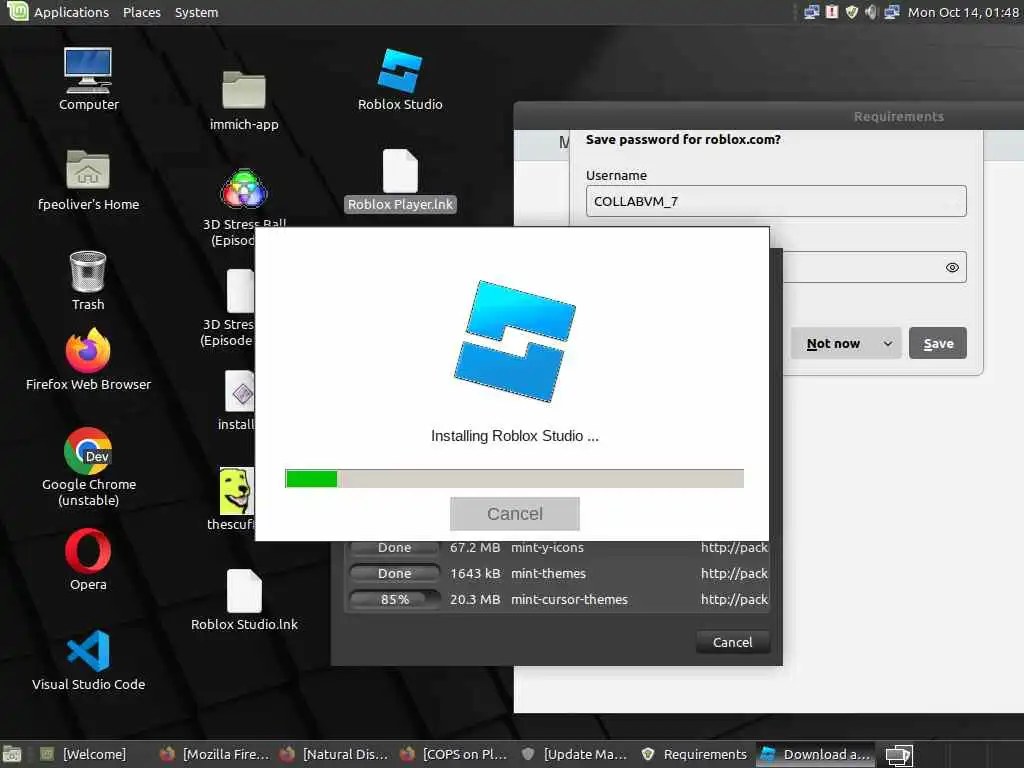Select the 3D Stress Ball colorful icon
This screenshot has width=1024, height=768.
pyautogui.click(x=244, y=189)
